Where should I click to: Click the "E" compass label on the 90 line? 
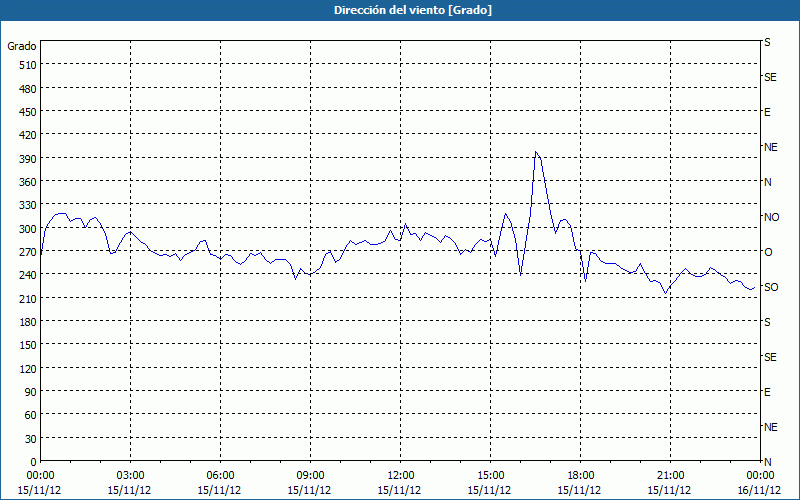click(x=767, y=392)
